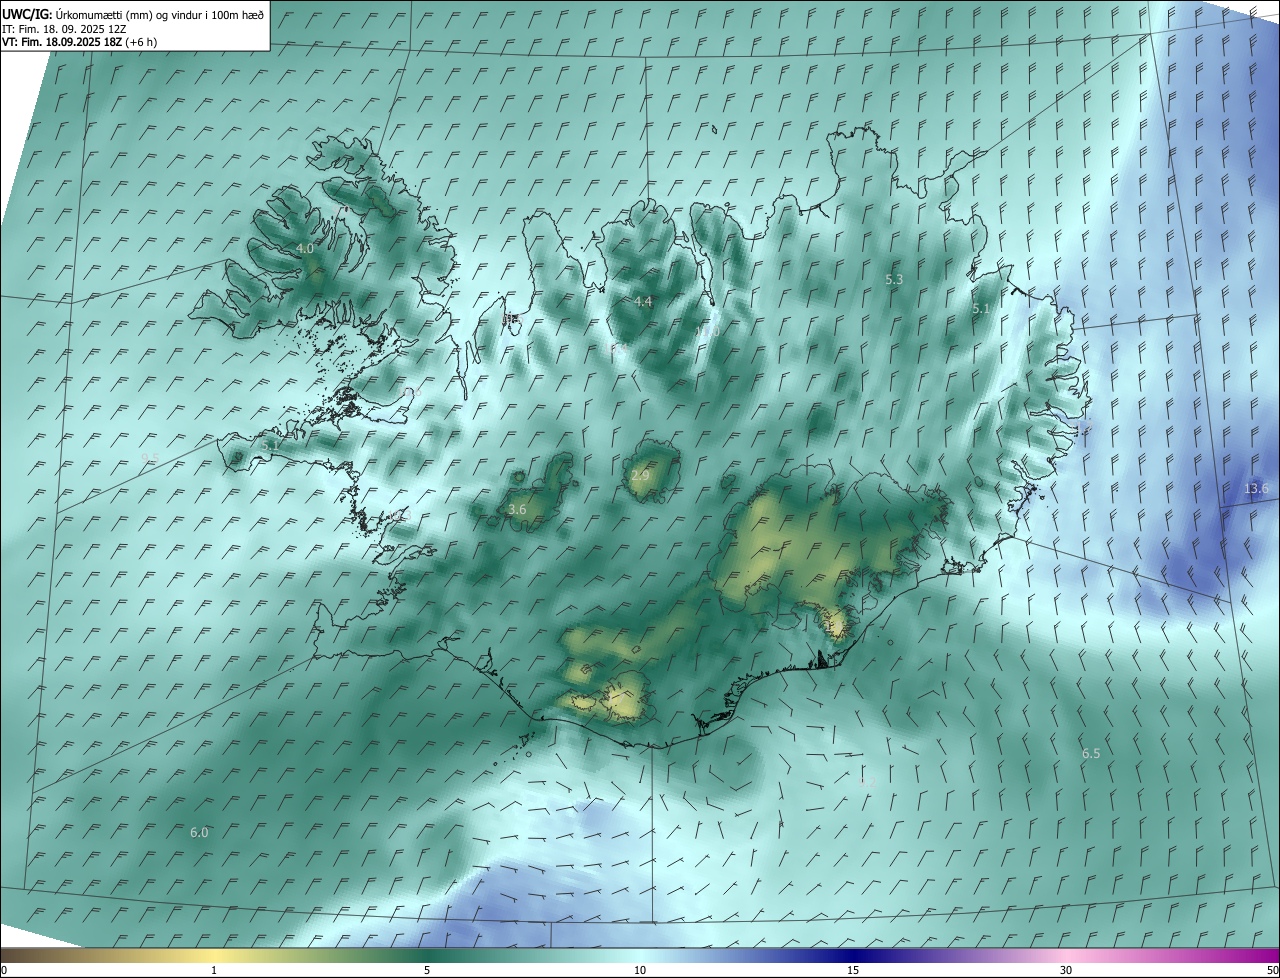Click the 6.5 value over the southeast ocean
The image size is (1280, 978).
click(1091, 753)
